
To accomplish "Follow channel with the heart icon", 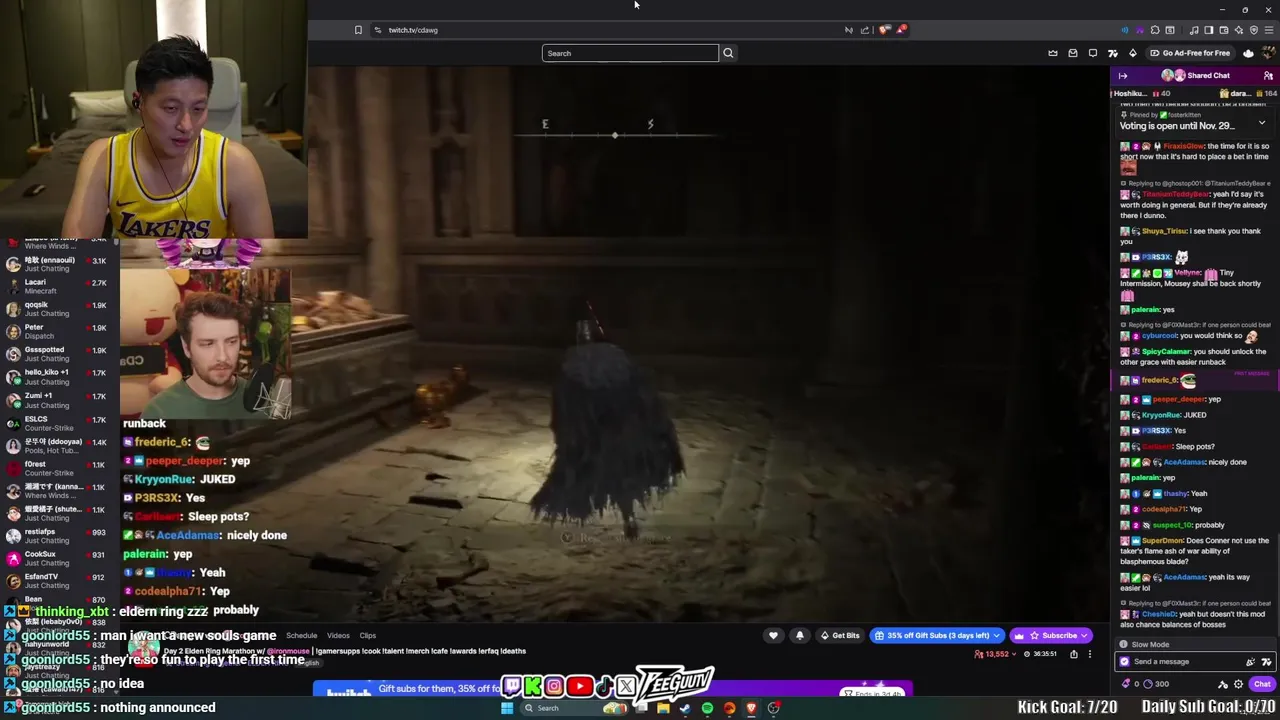I will (773, 635).
